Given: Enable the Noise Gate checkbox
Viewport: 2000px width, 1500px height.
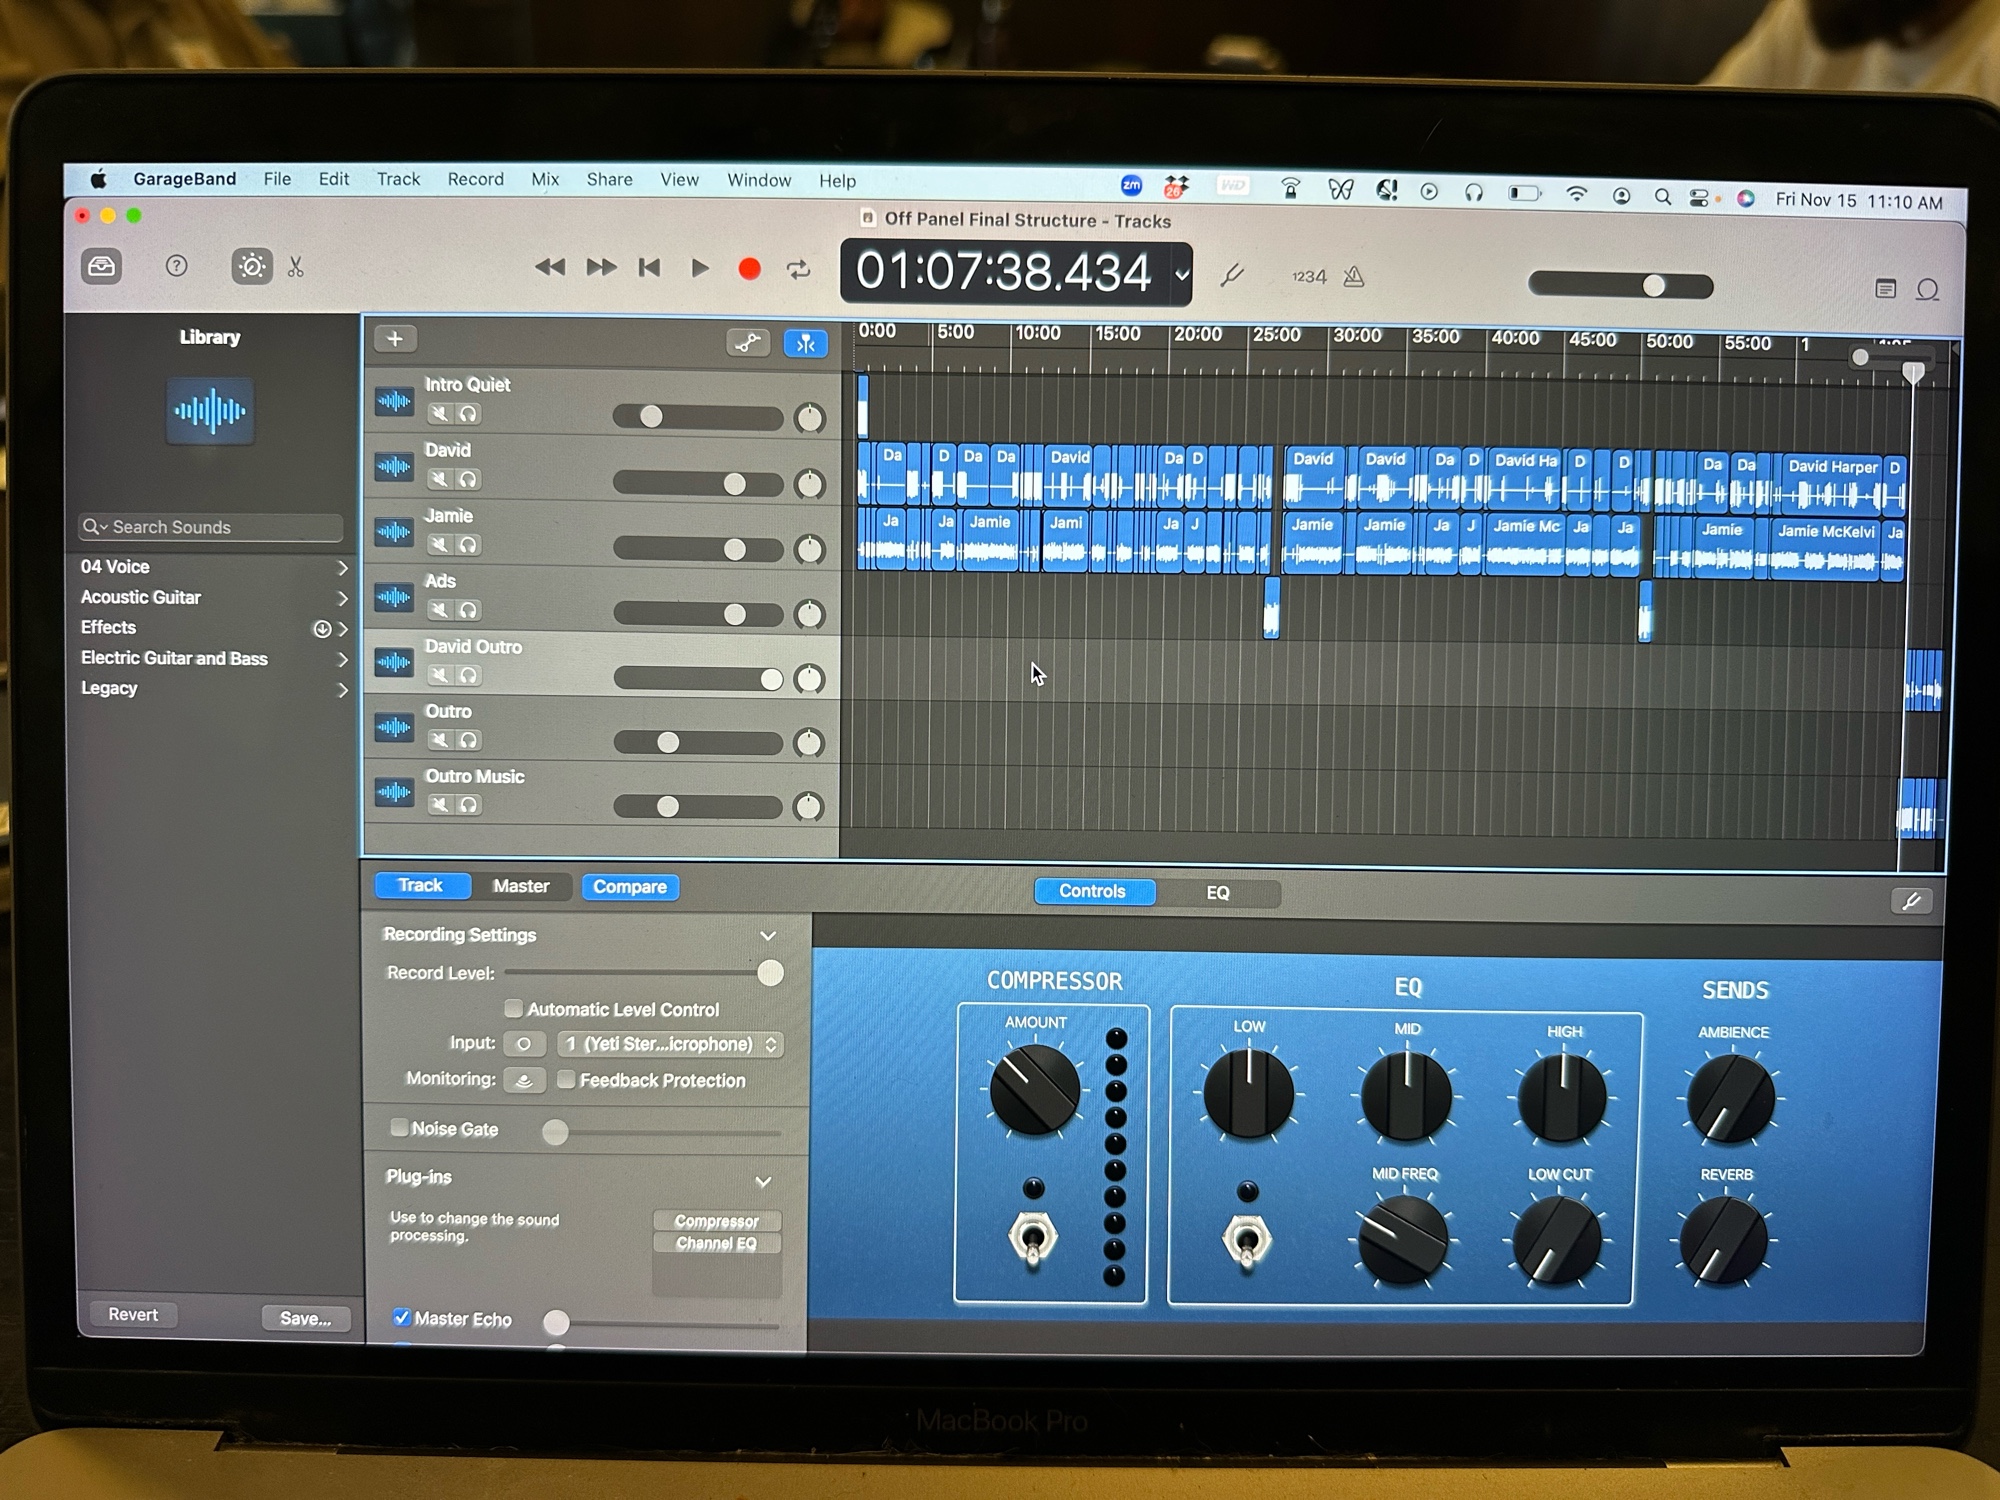Looking at the screenshot, I should 400,1128.
